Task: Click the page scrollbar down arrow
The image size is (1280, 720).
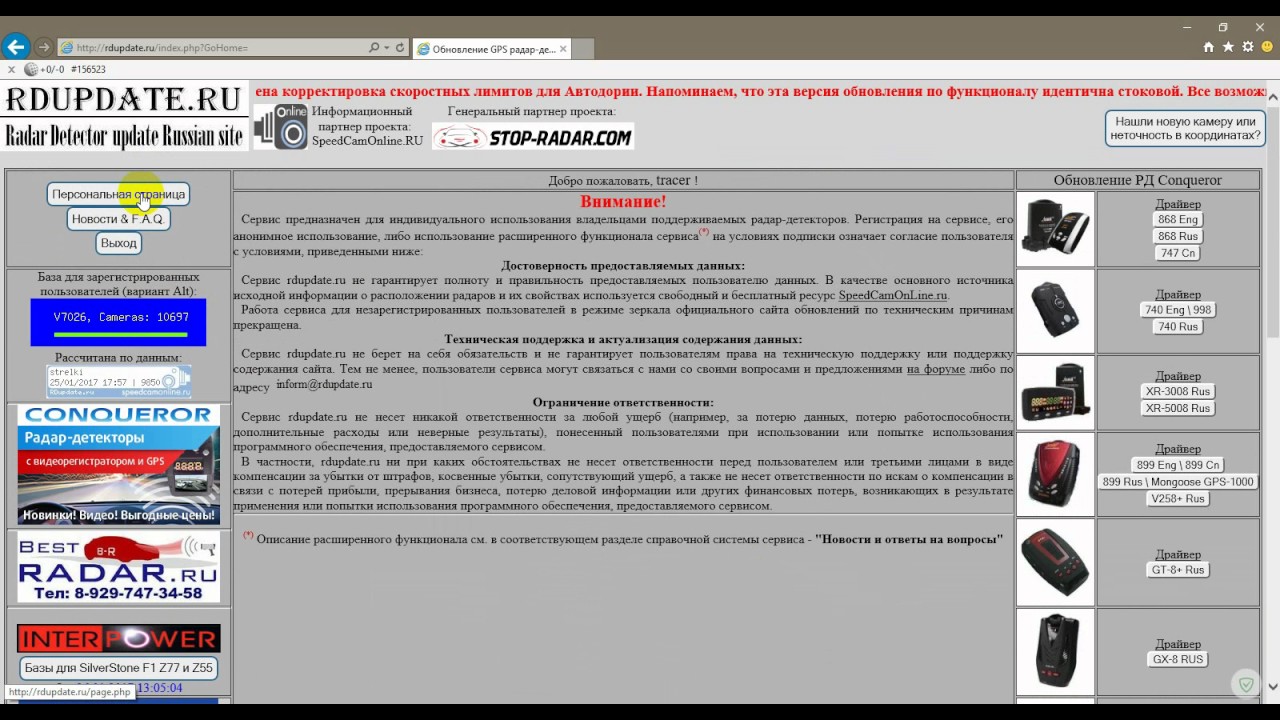Action: [1272, 688]
